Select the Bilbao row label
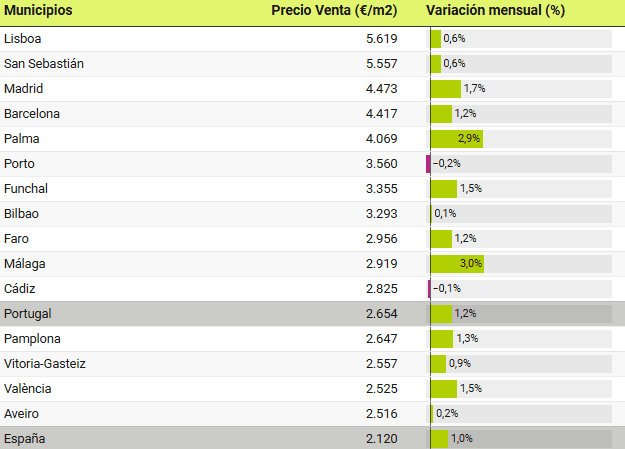The height and width of the screenshot is (449, 625). point(22,213)
